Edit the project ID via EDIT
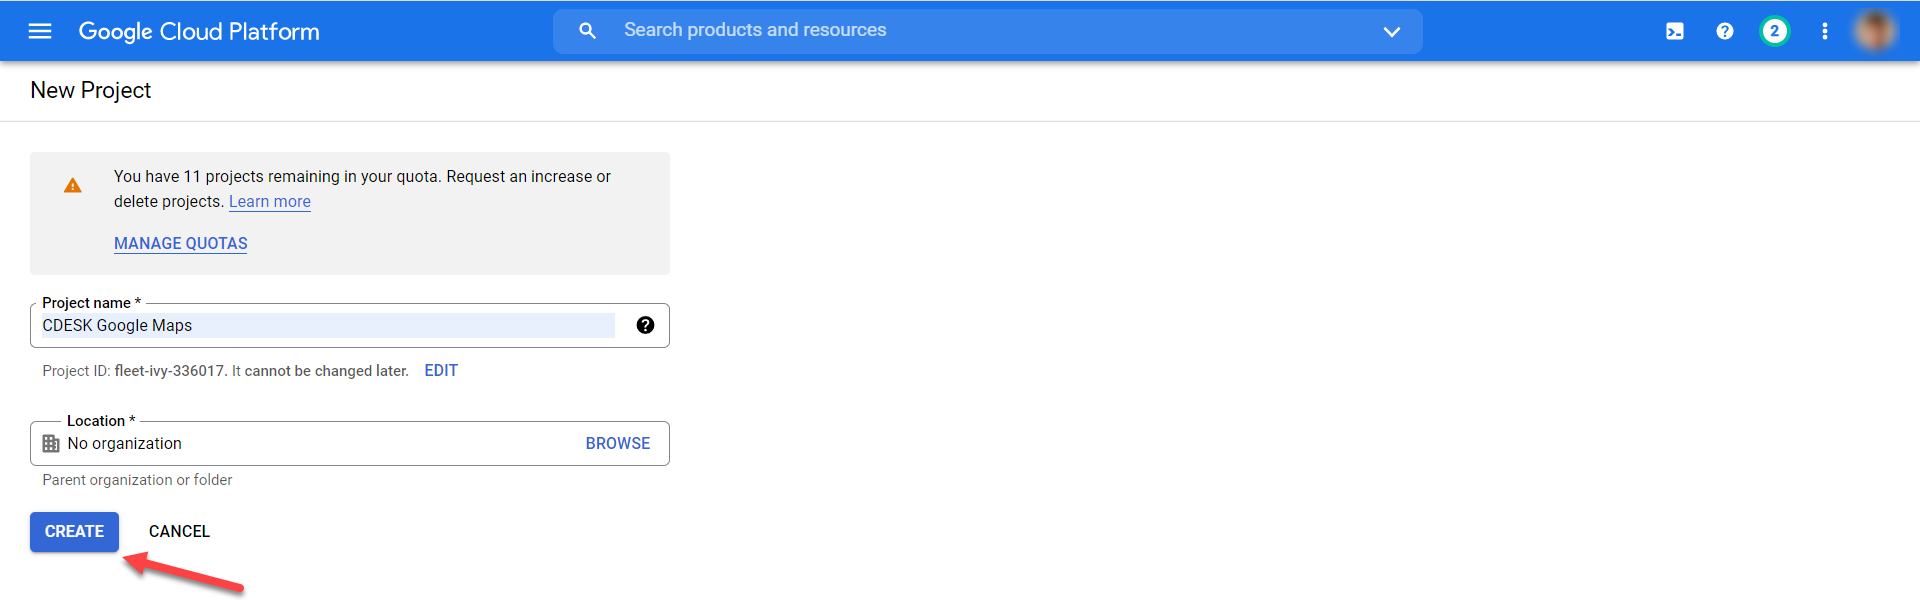 pos(441,370)
